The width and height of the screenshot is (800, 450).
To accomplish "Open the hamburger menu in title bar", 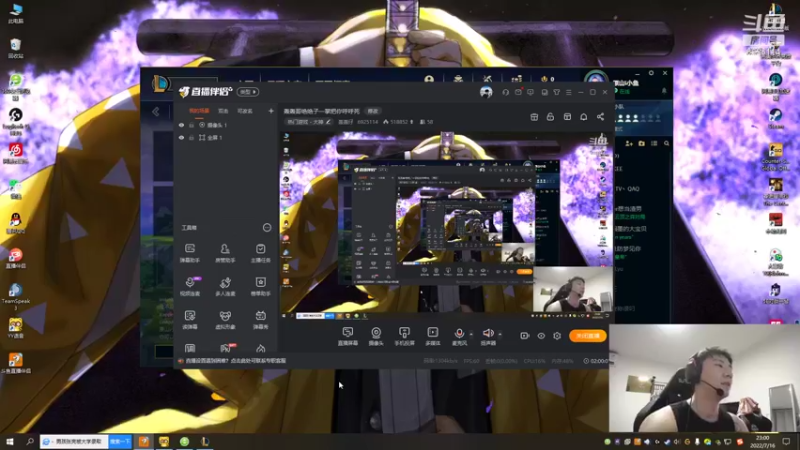I will pos(569,92).
